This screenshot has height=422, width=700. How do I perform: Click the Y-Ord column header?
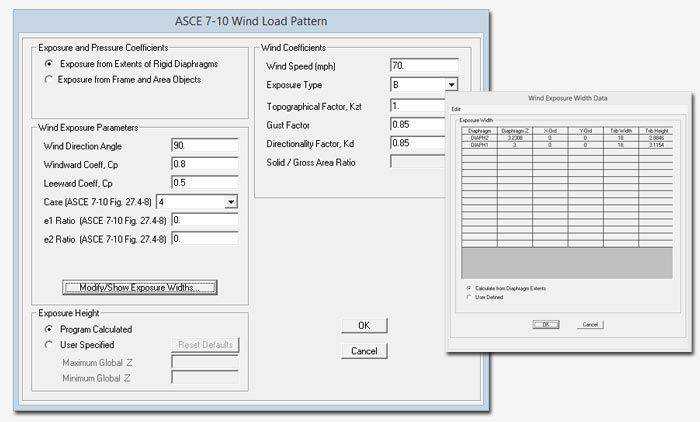point(585,131)
